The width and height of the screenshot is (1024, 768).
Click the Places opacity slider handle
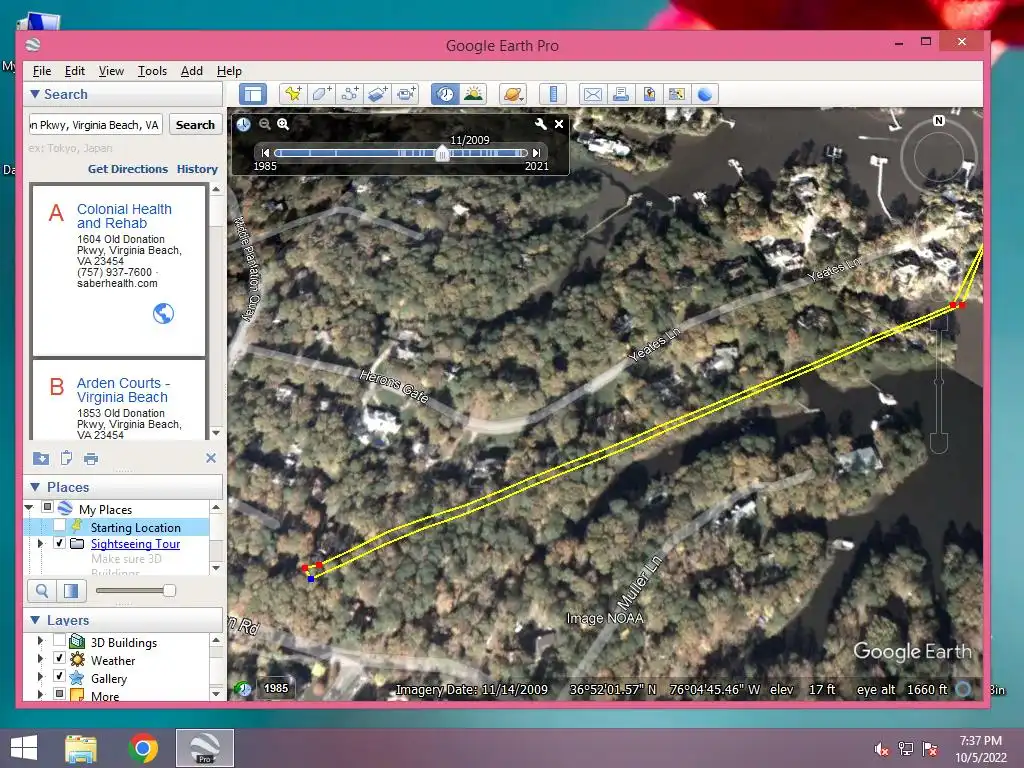pyautogui.click(x=169, y=590)
